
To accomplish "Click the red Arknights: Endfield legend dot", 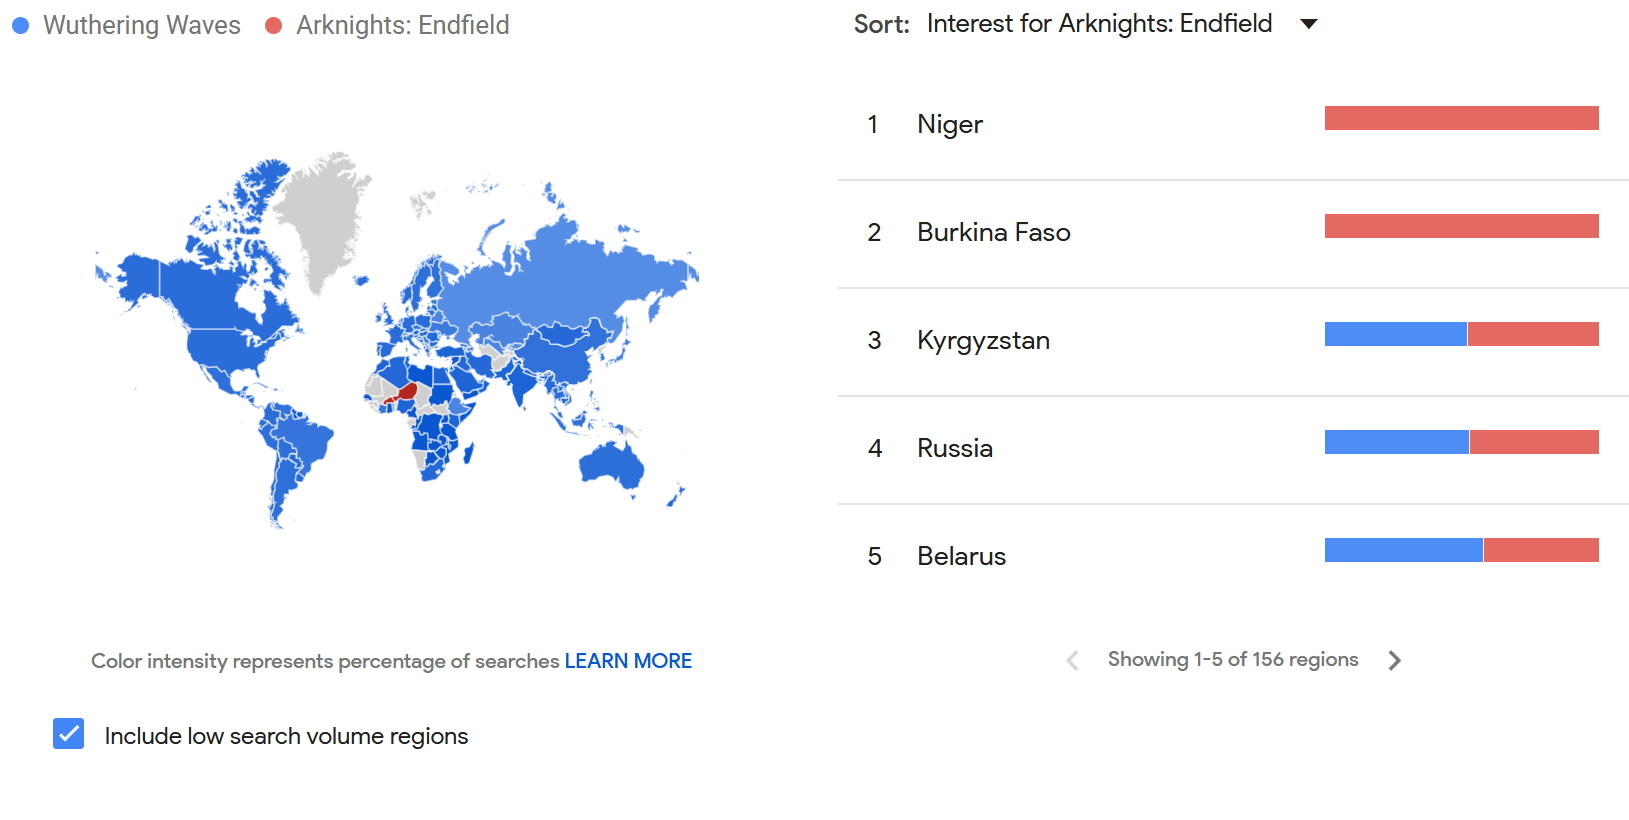I will click(273, 25).
